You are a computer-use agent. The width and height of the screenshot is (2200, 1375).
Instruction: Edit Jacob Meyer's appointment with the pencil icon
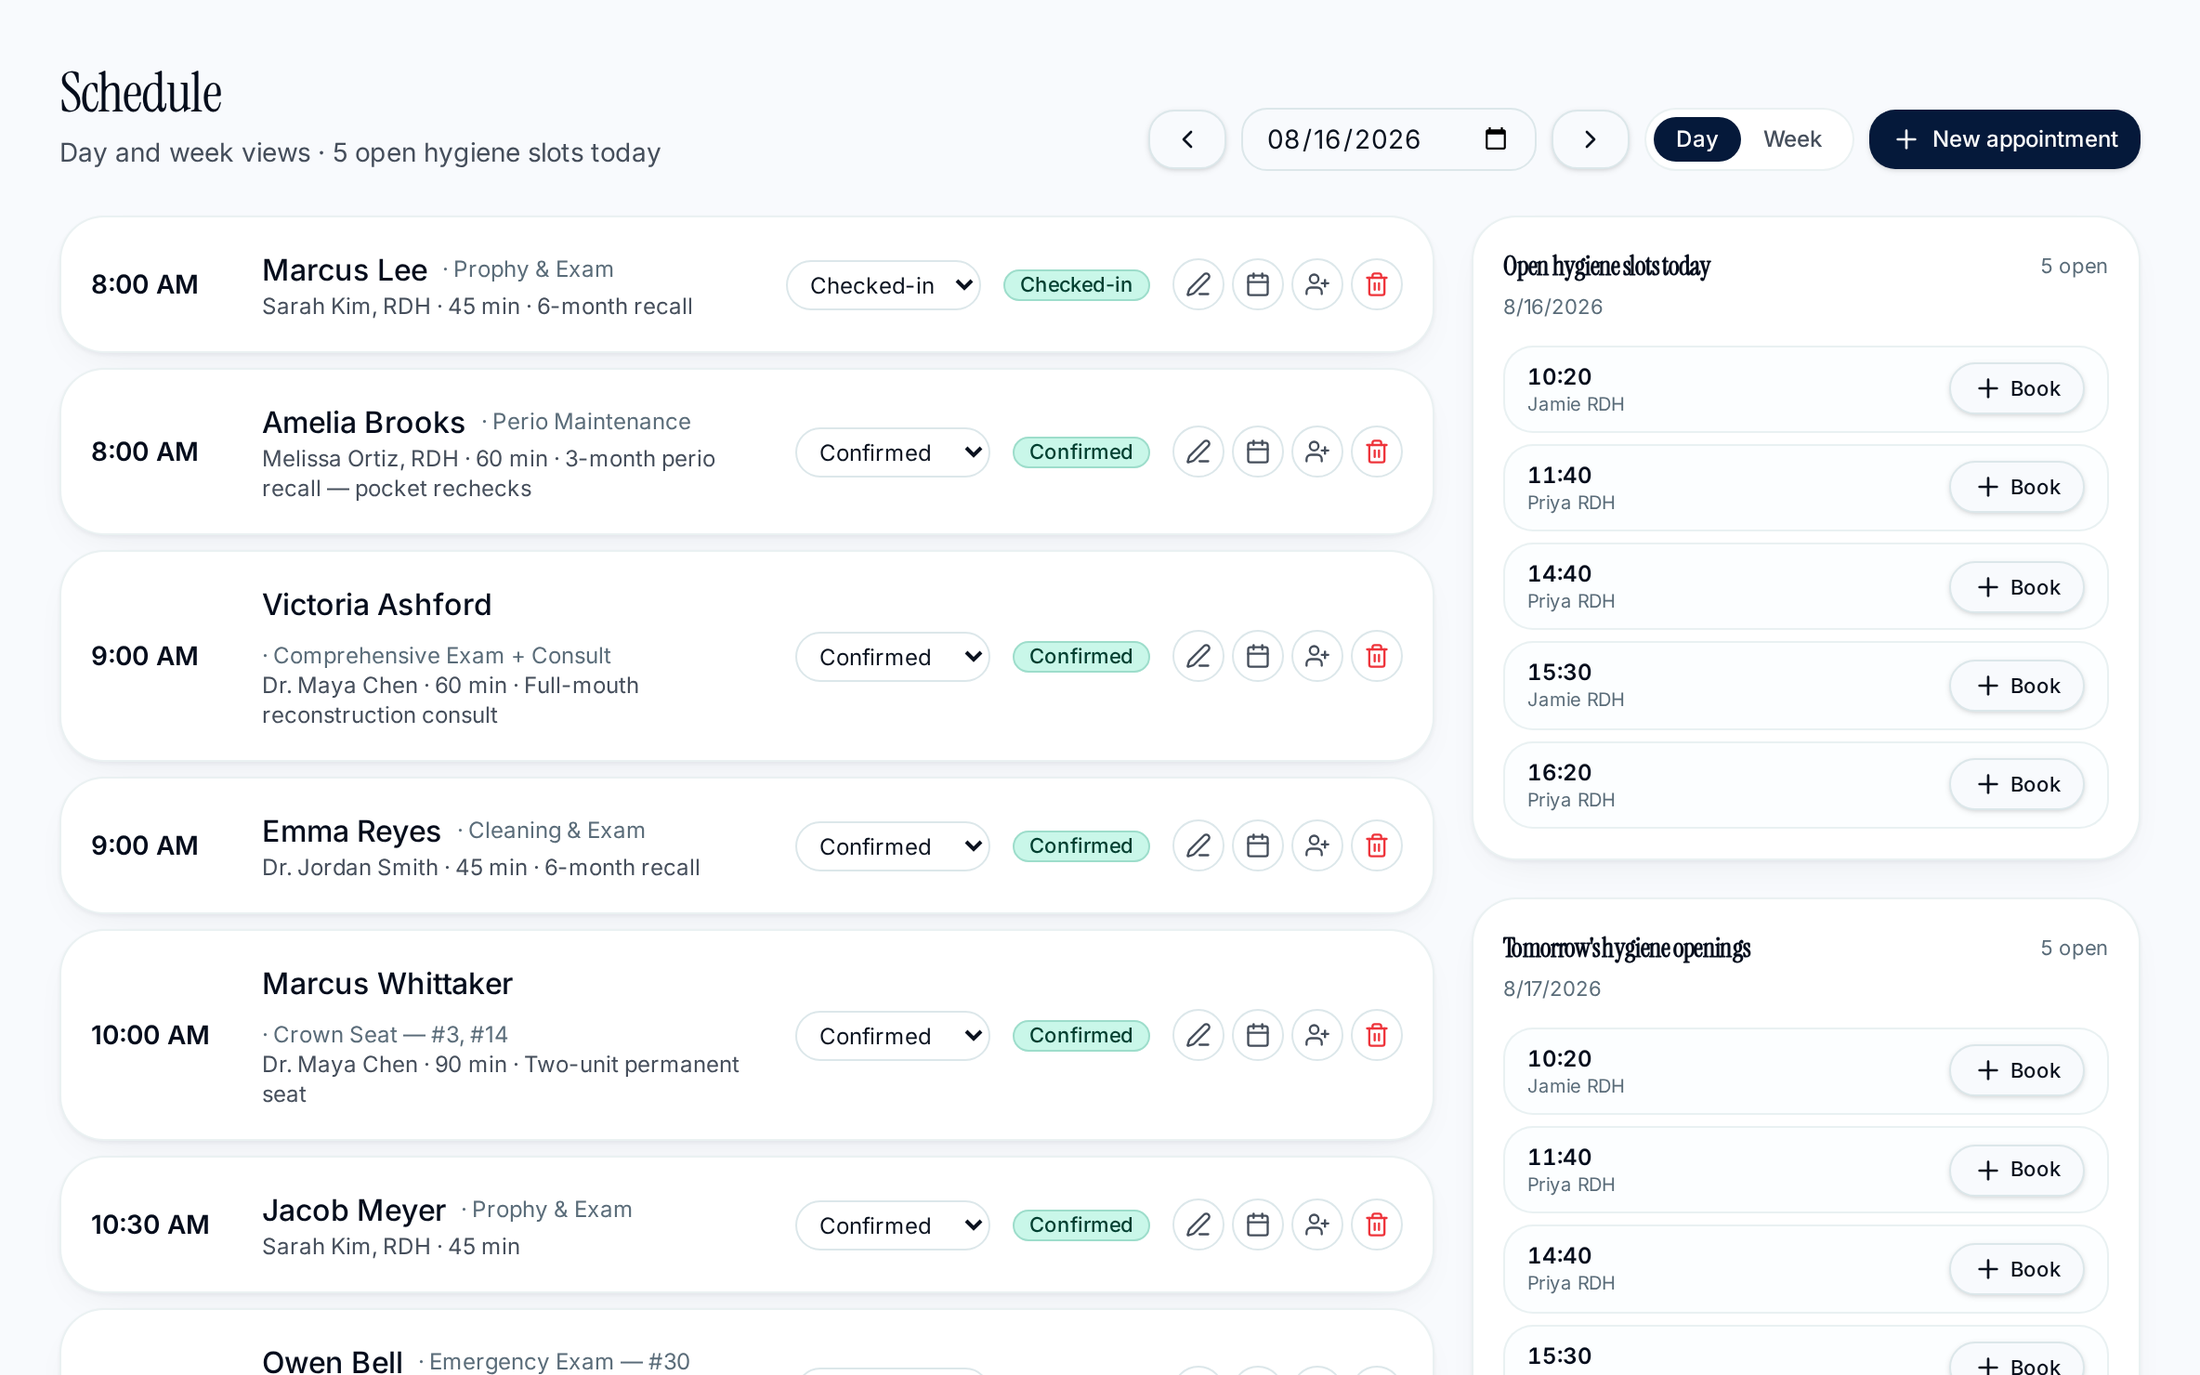tap(1198, 1225)
